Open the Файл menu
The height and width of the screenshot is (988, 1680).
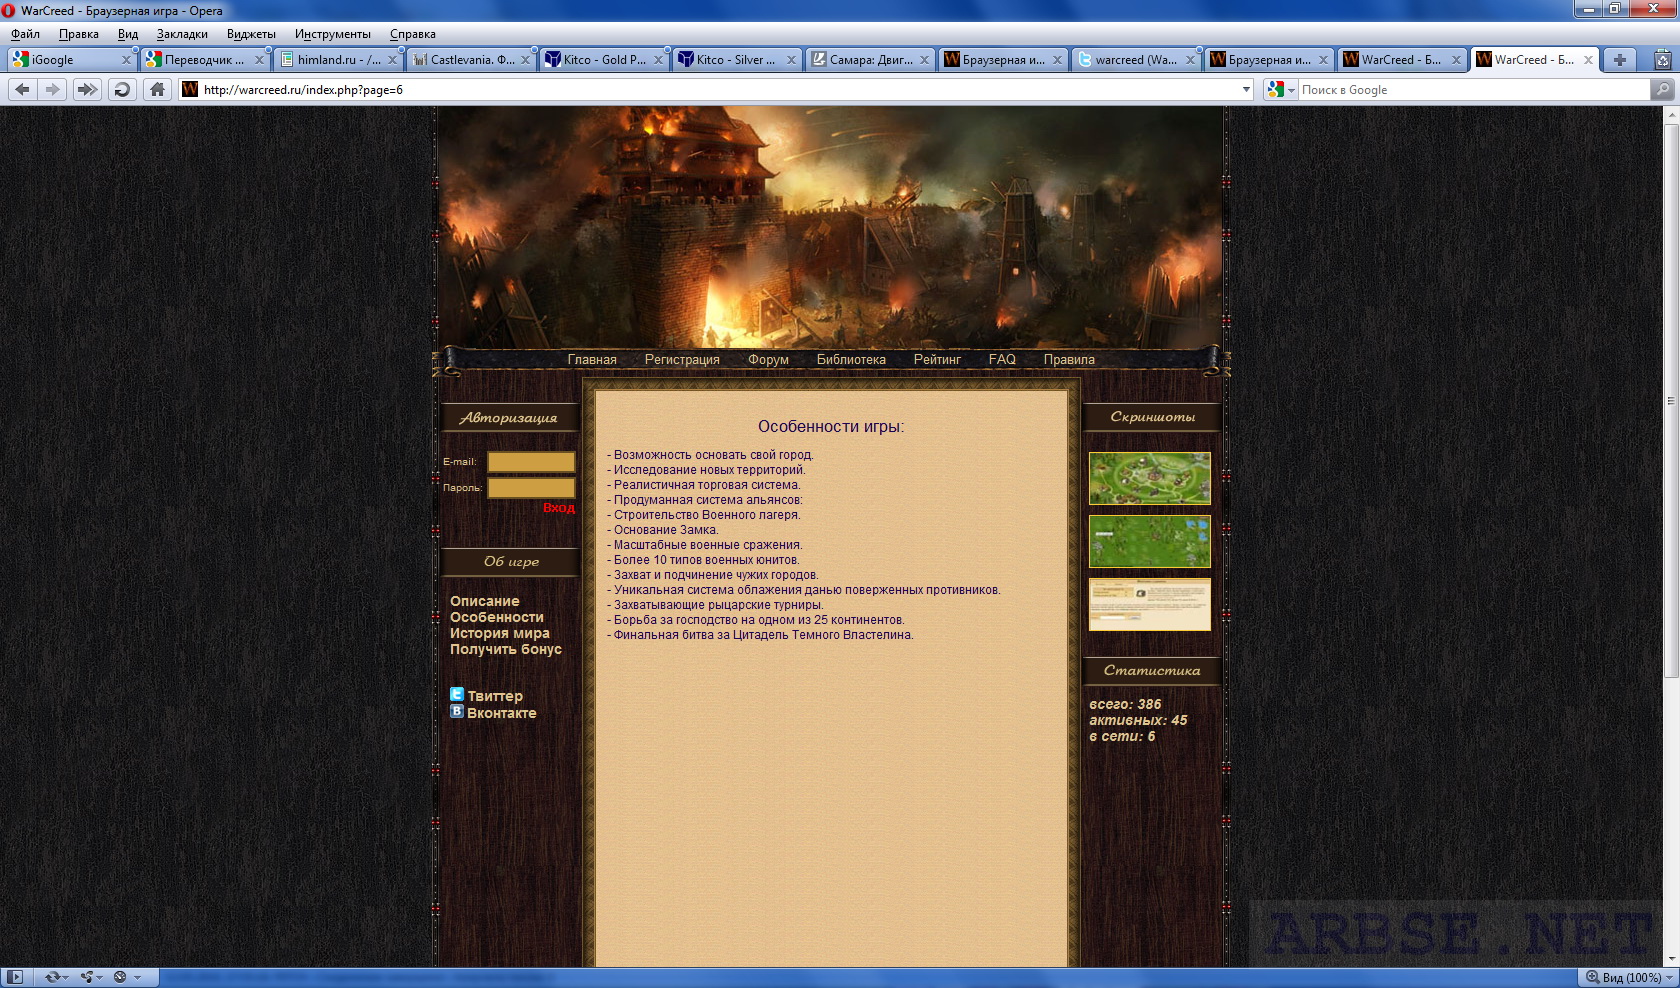click(25, 34)
